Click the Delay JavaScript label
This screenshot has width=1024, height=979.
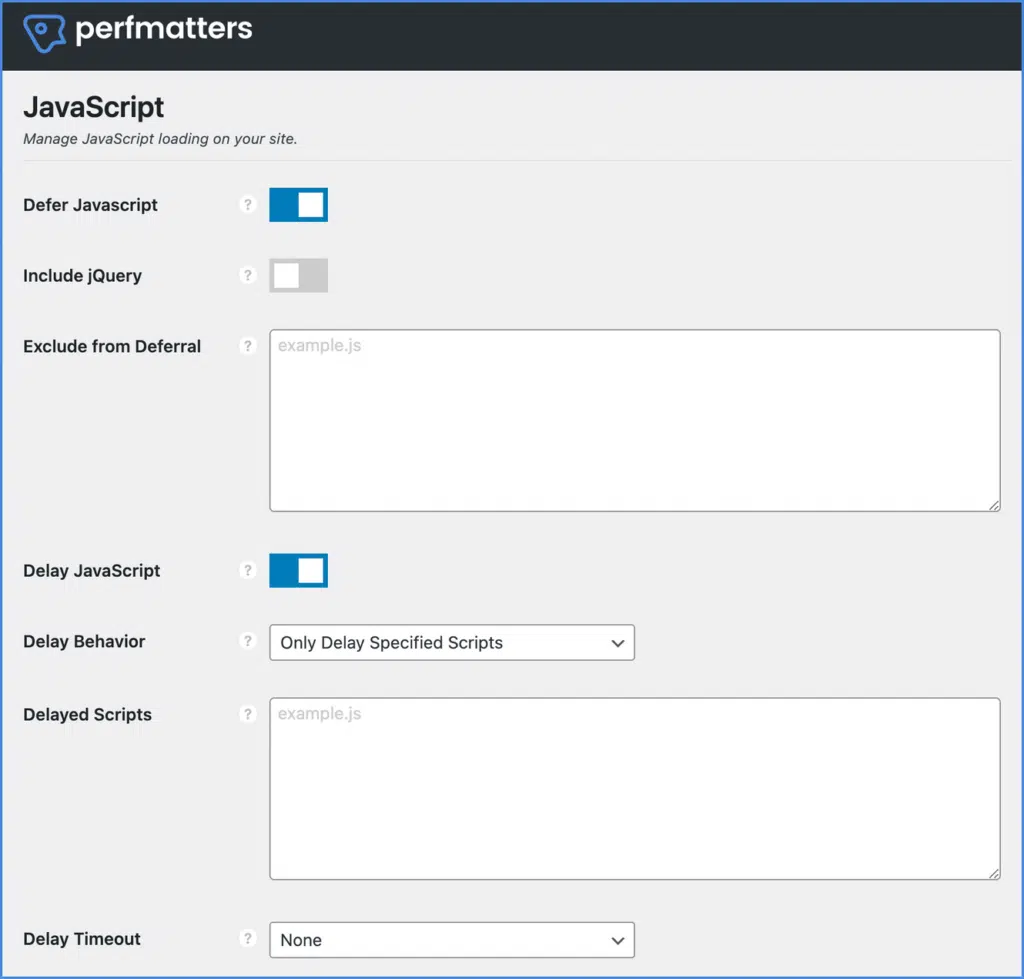point(91,571)
